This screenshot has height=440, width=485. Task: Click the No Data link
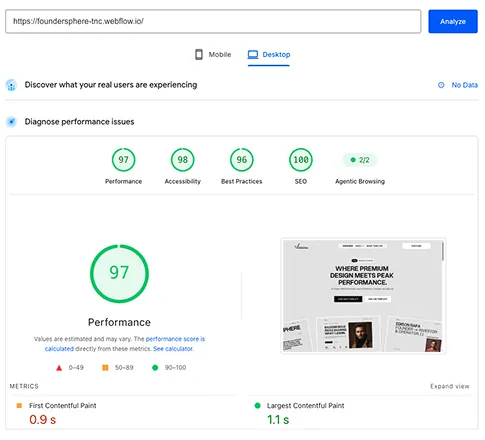pos(464,85)
